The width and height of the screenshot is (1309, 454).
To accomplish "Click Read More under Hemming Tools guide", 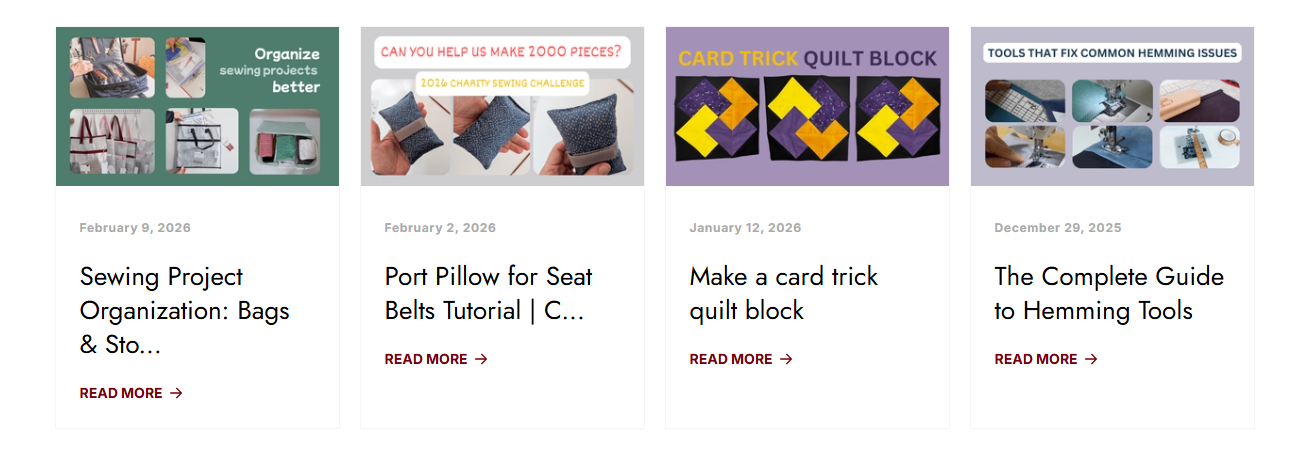I will point(1036,359).
